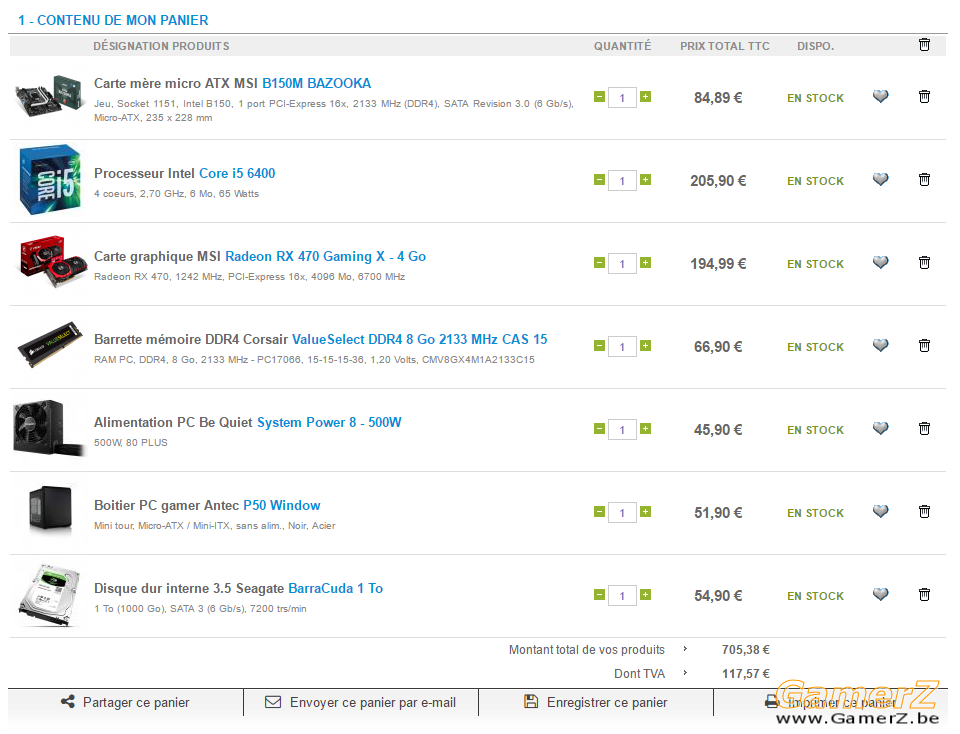Click the 705,38 € products total amount
The height and width of the screenshot is (734, 960).
745,650
